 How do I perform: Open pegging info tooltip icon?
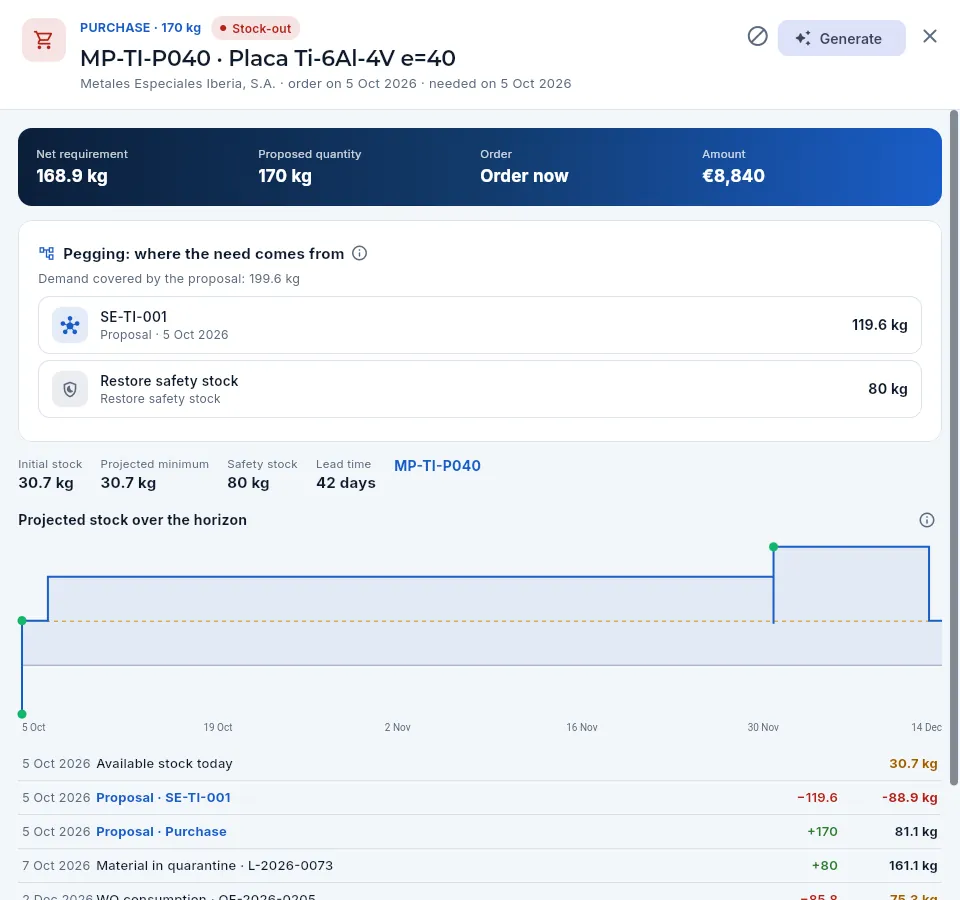coord(359,253)
